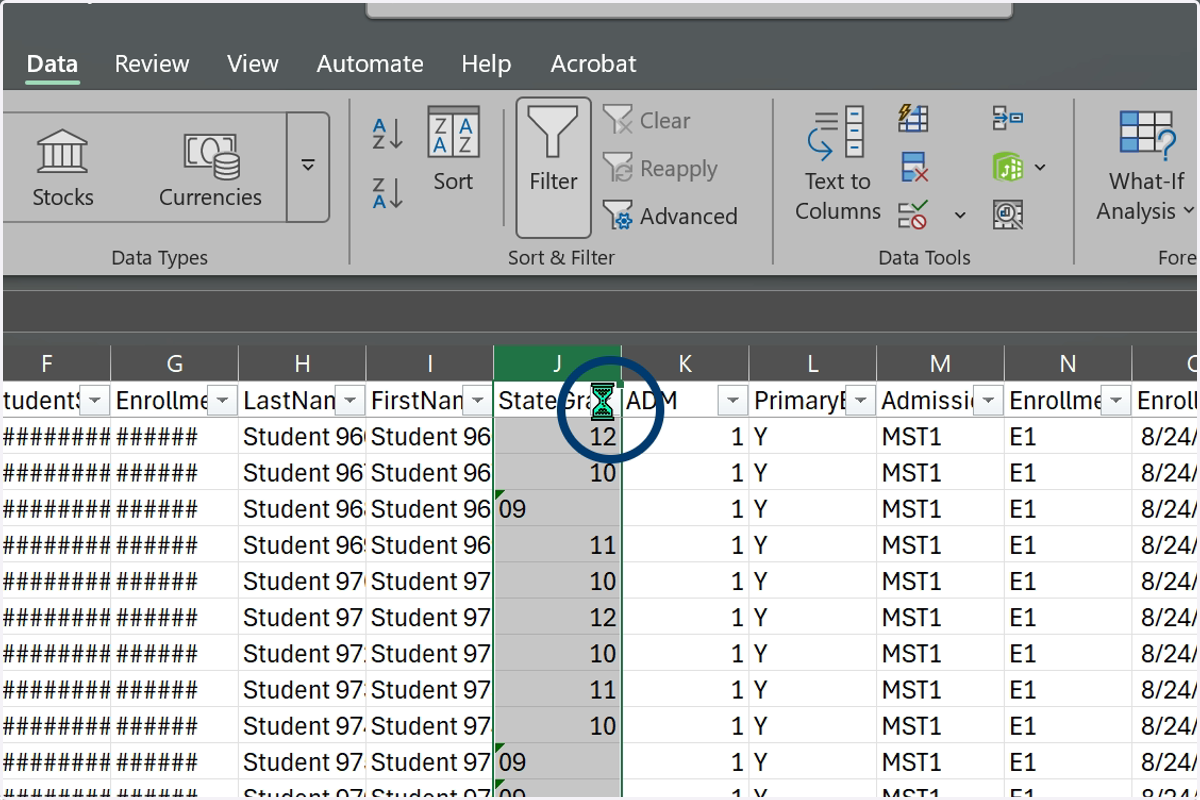This screenshot has width=1200, height=800.
Task: Open the Data Validation dropdown arrow
Action: (960, 215)
